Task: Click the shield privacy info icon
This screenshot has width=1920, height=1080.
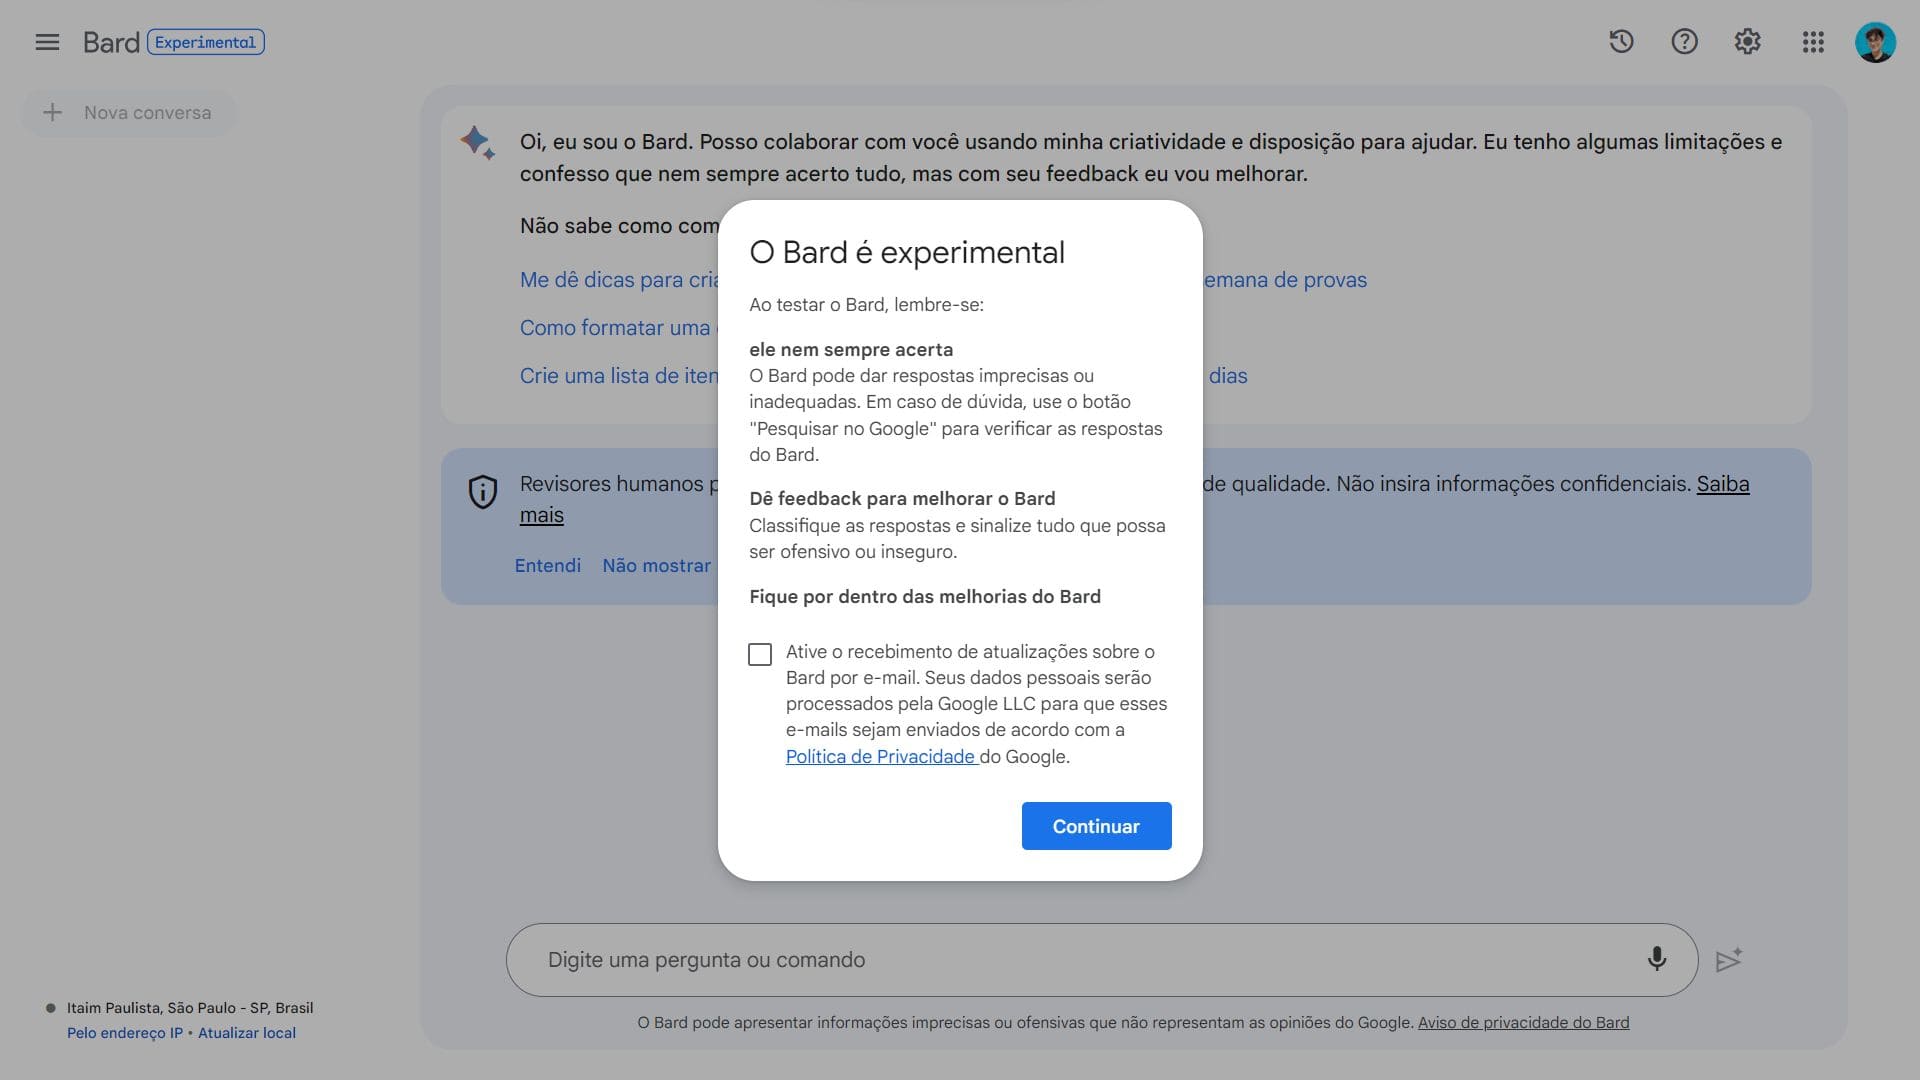Action: pyautogui.click(x=483, y=491)
